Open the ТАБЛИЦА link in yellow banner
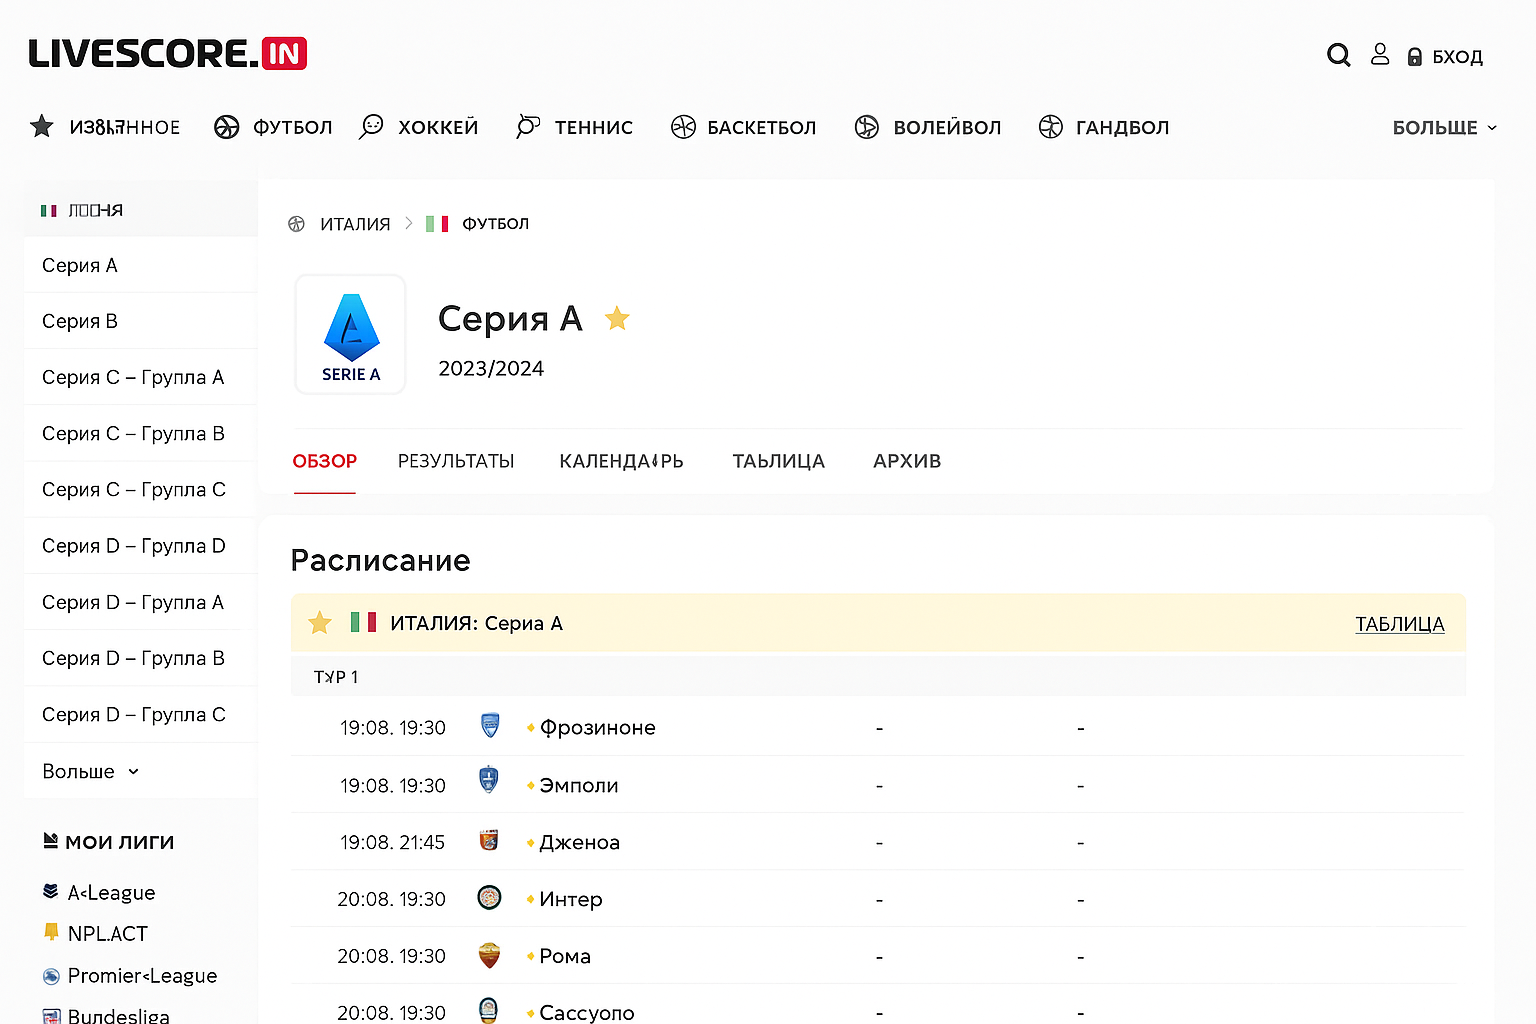Viewport: 1536px width, 1024px height. [x=1399, y=623]
